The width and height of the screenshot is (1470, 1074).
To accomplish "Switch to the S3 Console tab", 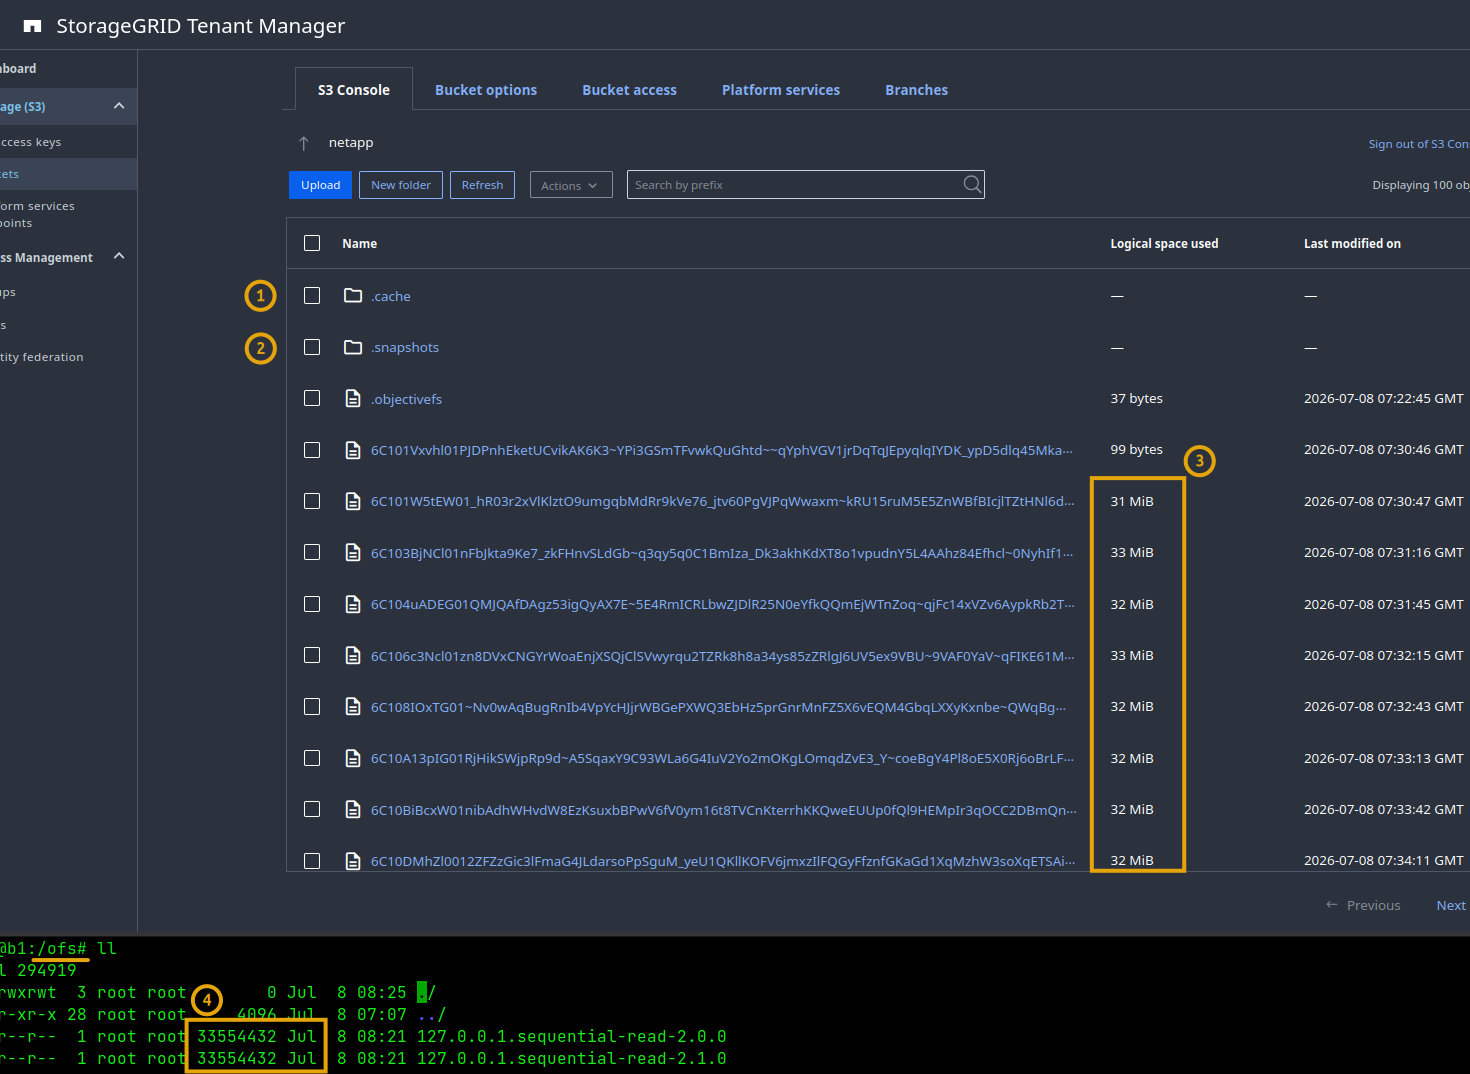I will [x=354, y=89].
